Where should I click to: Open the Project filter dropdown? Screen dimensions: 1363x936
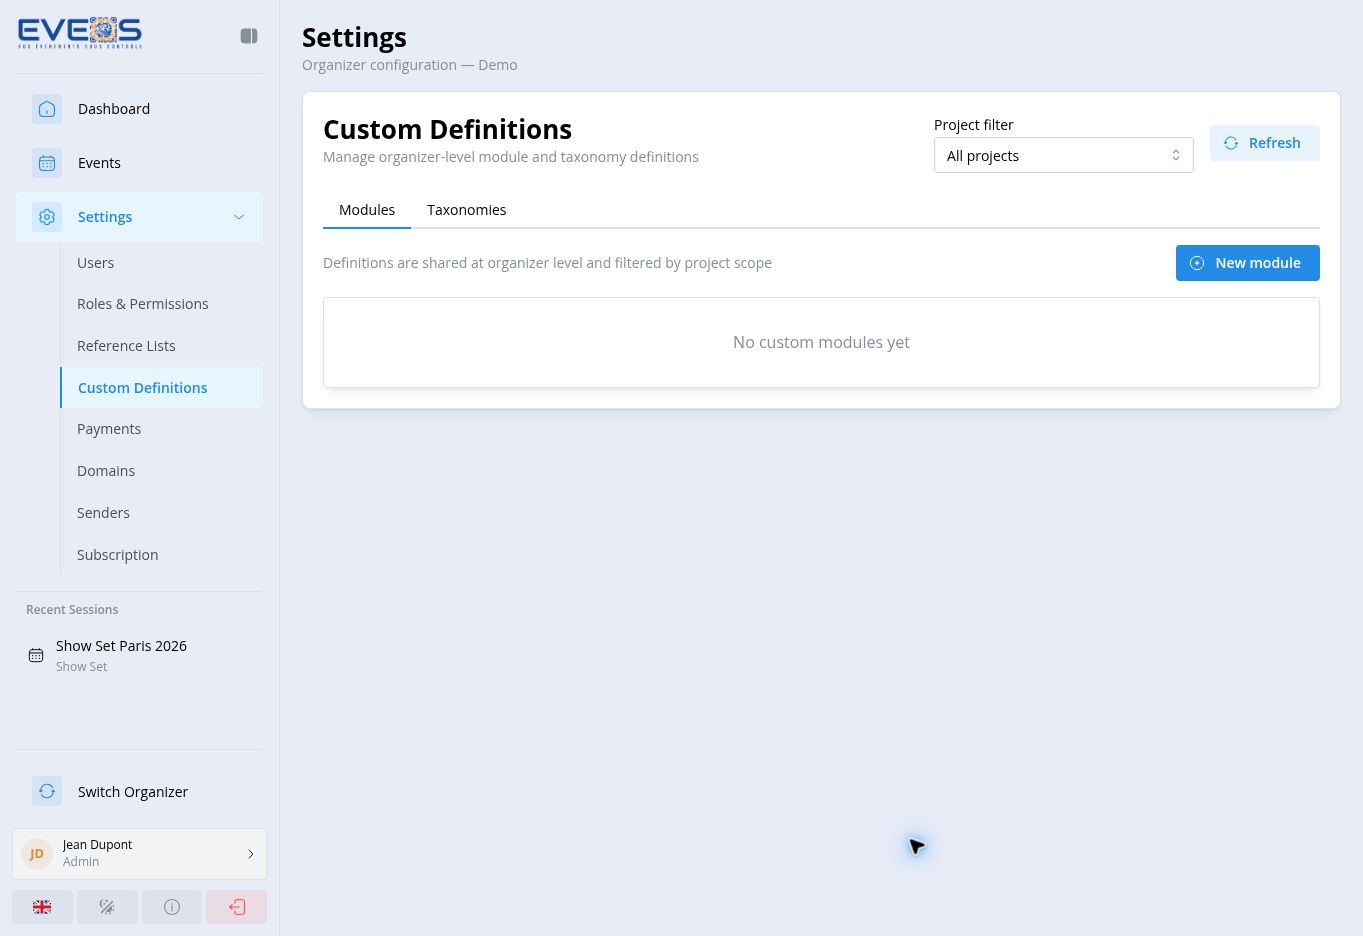[1064, 155]
